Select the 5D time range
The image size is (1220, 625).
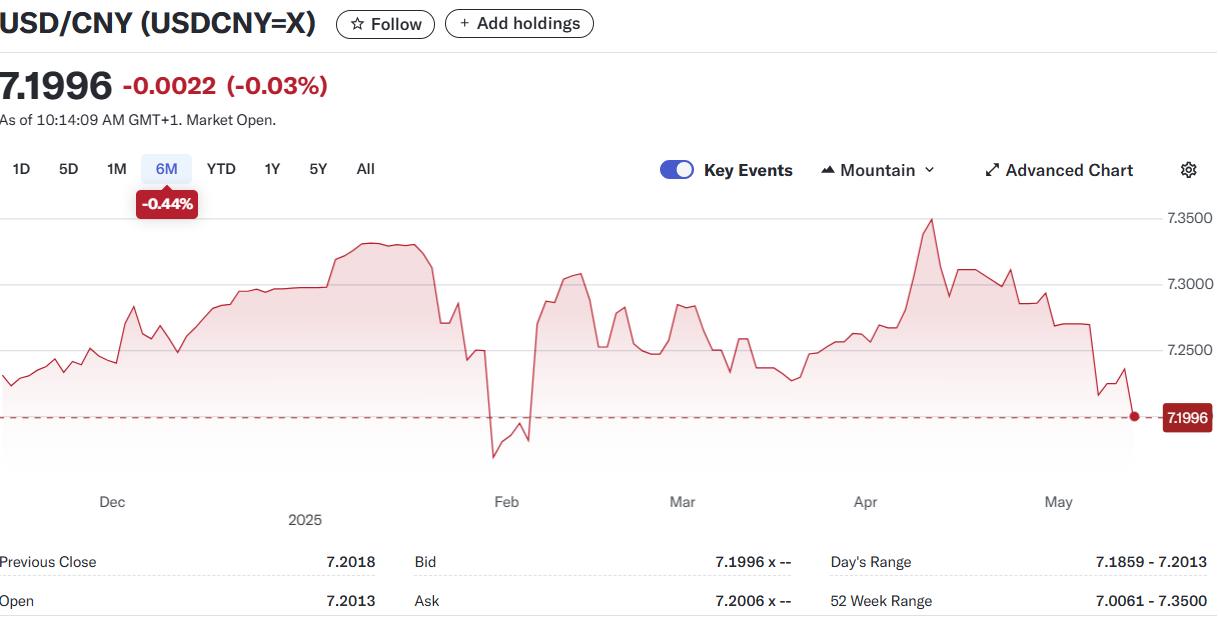[68, 169]
